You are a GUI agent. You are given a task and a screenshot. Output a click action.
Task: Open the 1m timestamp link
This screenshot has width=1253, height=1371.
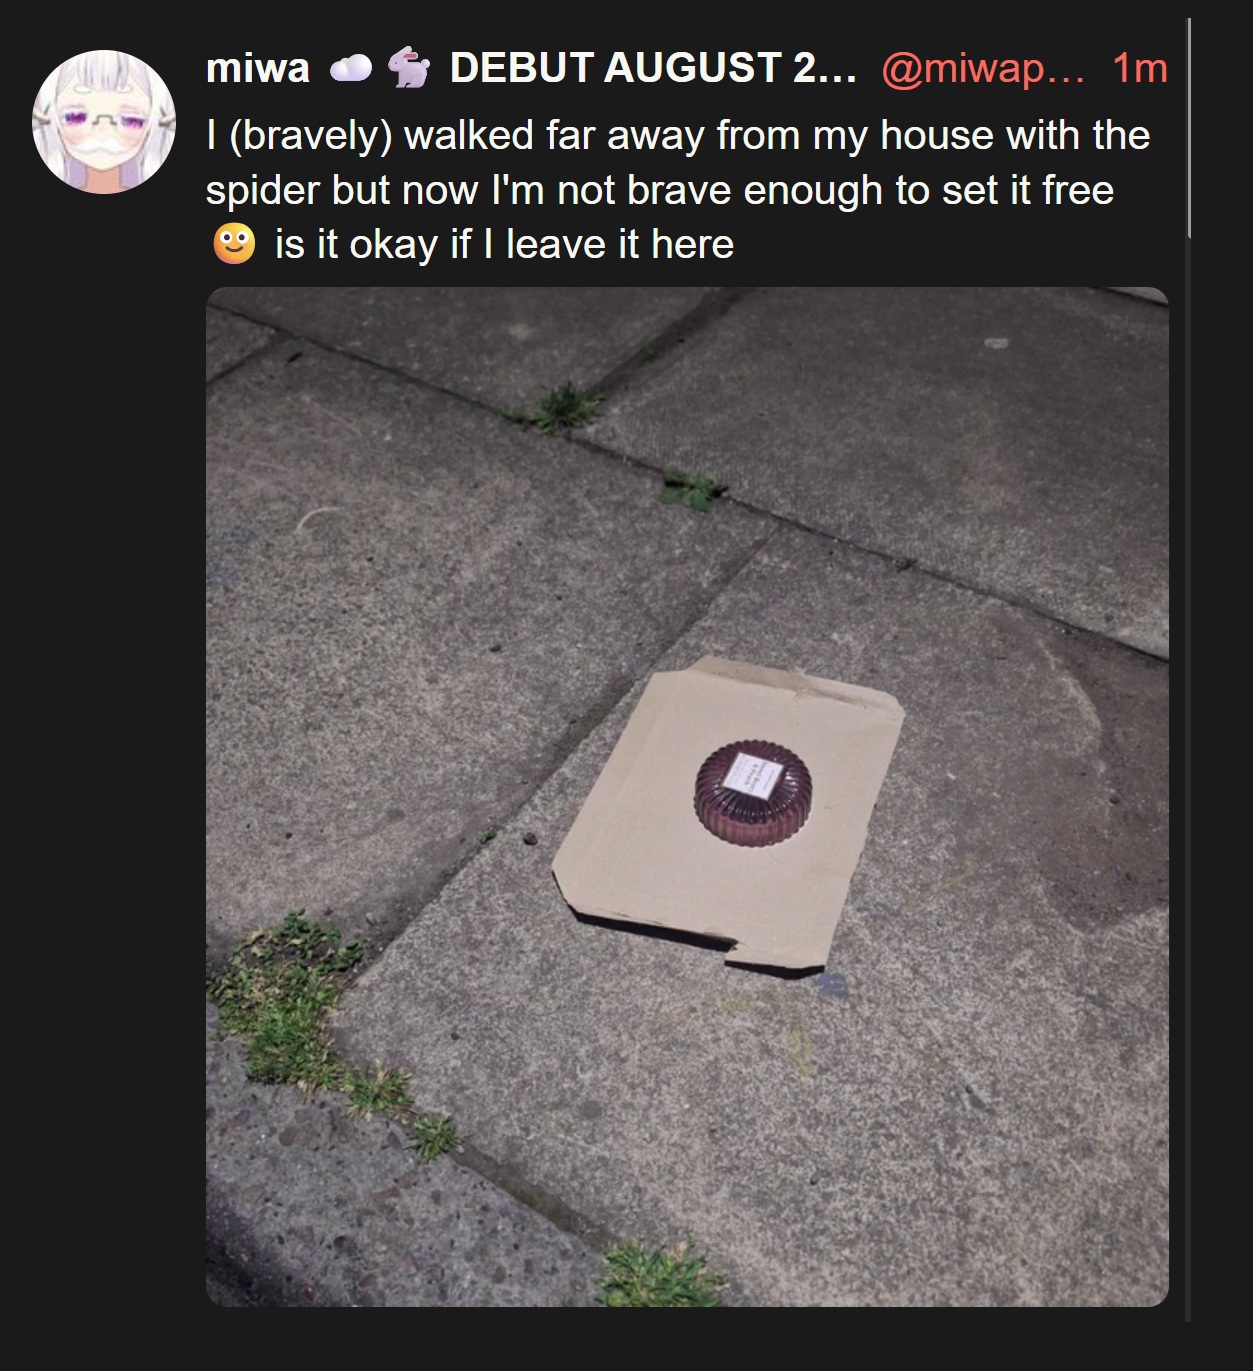pyautogui.click(x=1140, y=68)
